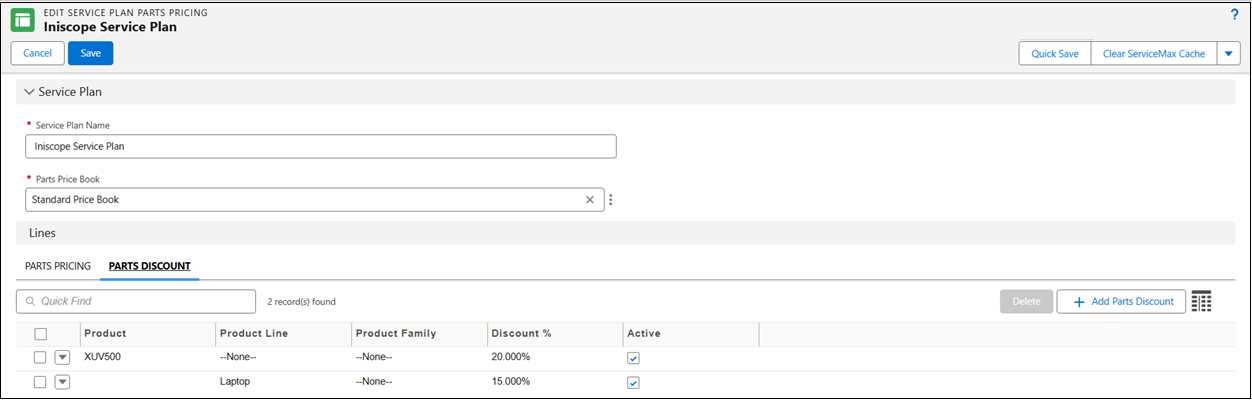Viewport: 1252px width, 400px height.
Task: Select the Parts Discount tab
Action: tap(150, 266)
